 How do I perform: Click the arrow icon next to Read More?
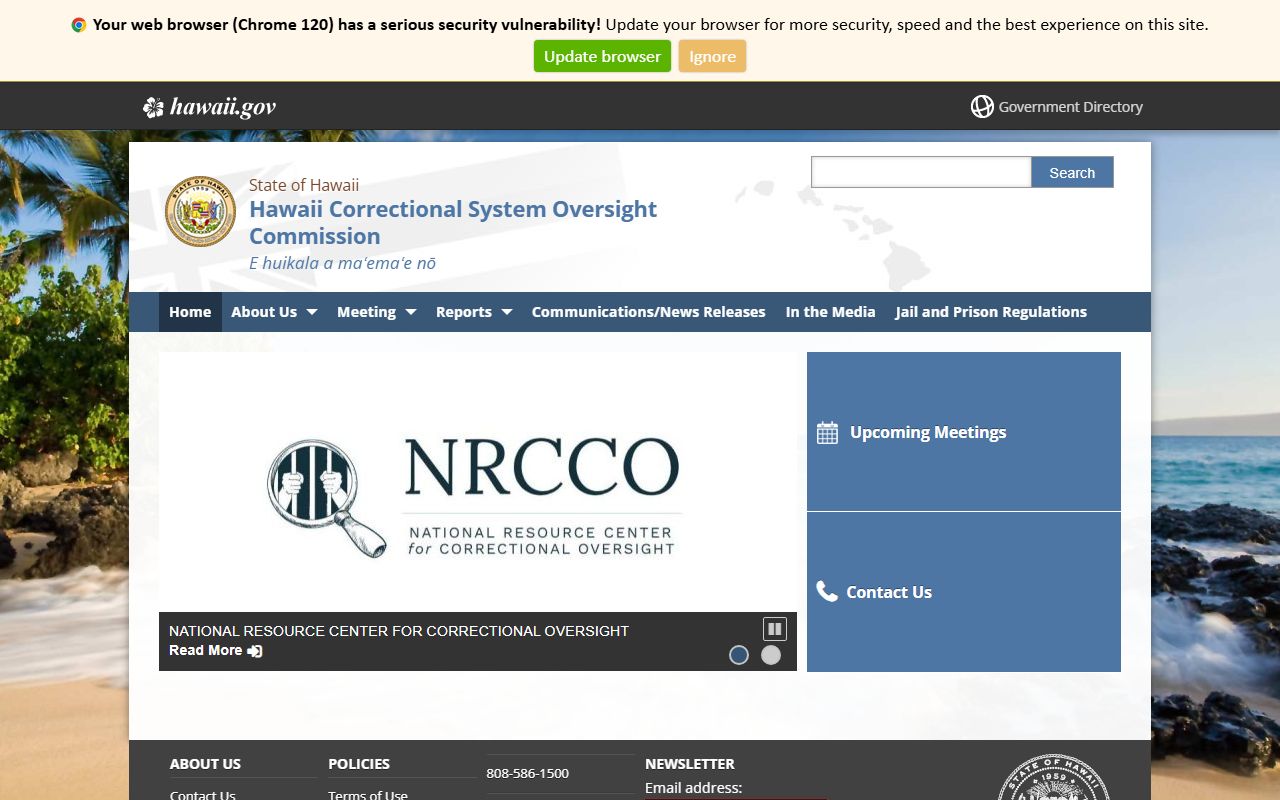tap(255, 651)
